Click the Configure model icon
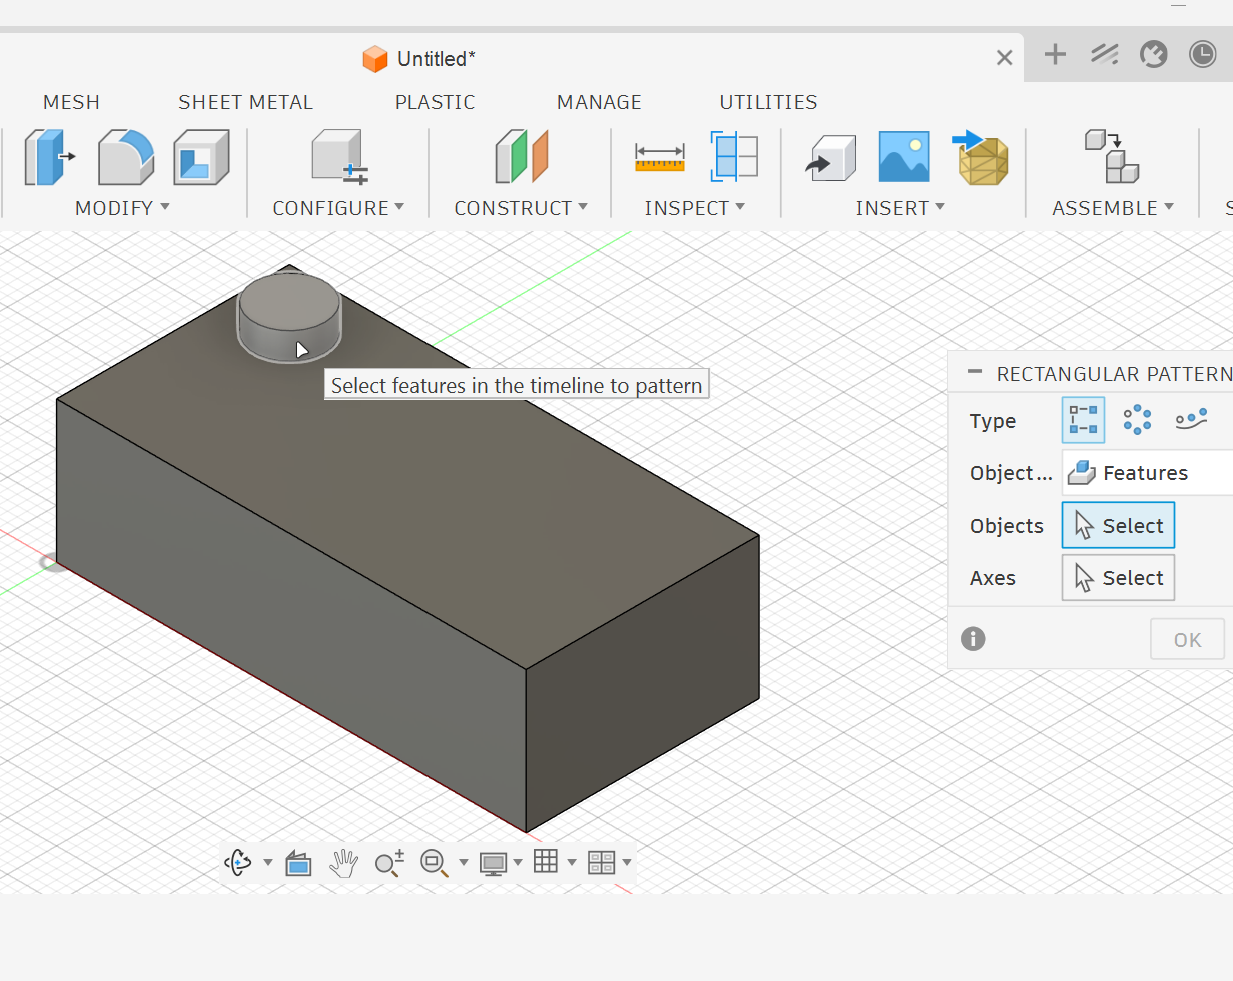Viewport: 1233px width, 981px height. [340, 157]
